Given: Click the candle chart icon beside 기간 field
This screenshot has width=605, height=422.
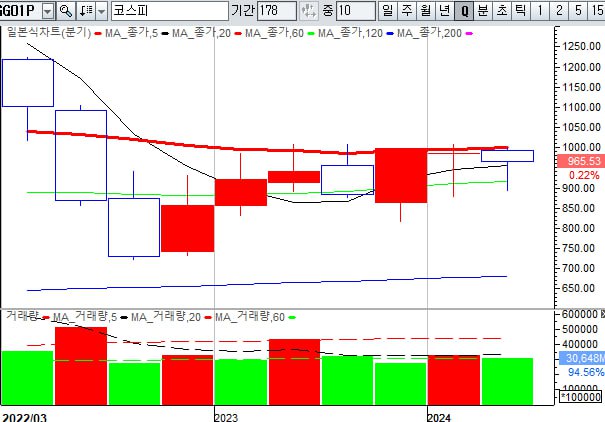Looking at the screenshot, I should click(x=309, y=11).
